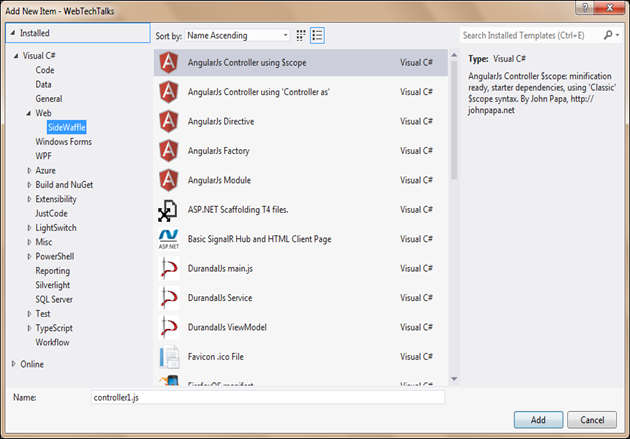Select the Windows Forms category
The image size is (630, 439).
[x=63, y=142]
